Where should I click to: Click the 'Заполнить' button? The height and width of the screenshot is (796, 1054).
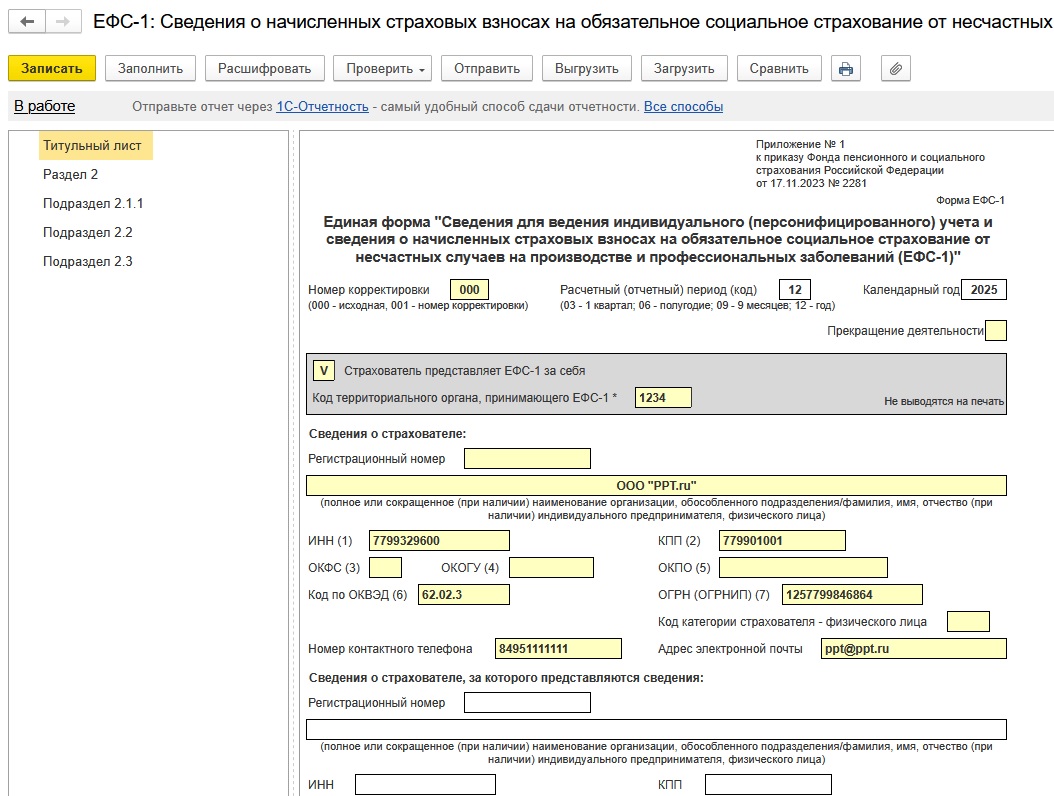150,69
